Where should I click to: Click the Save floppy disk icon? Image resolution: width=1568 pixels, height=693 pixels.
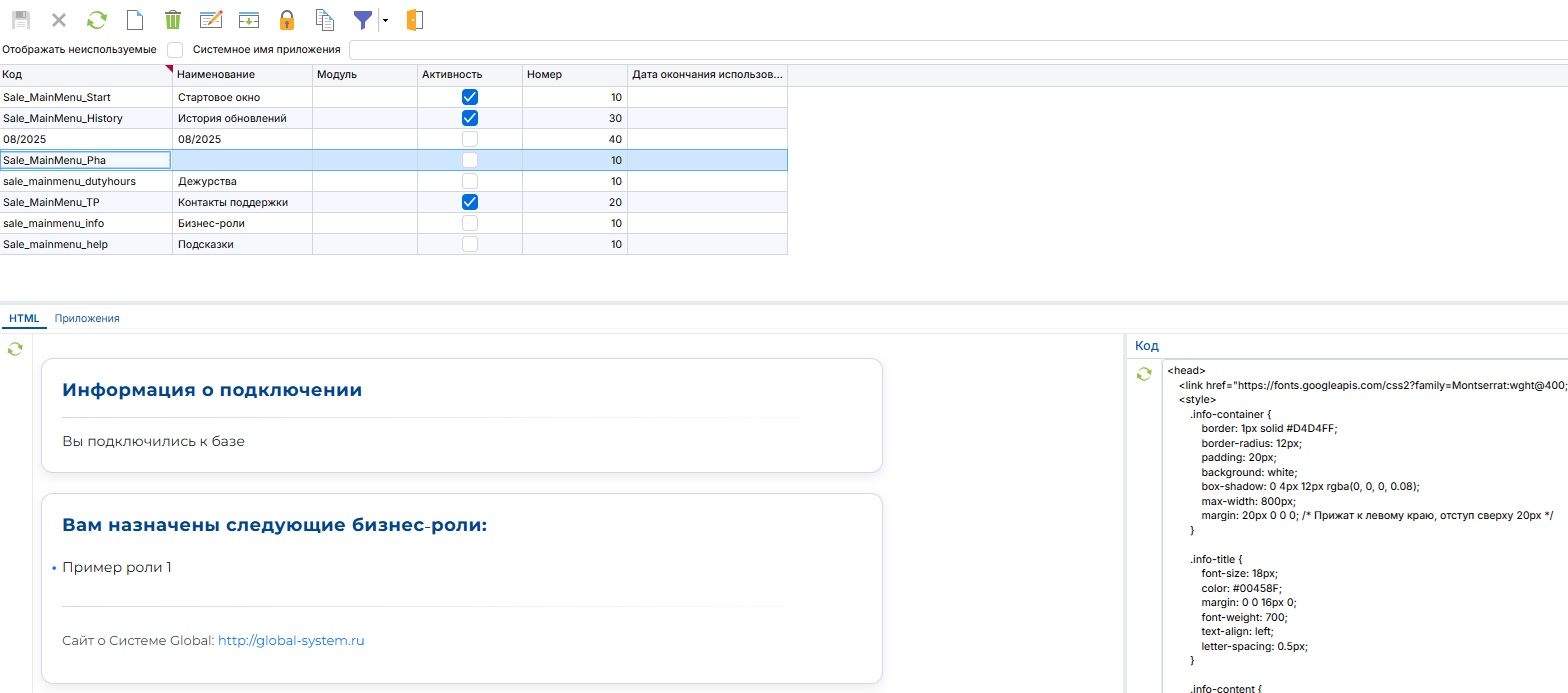[x=21, y=20]
